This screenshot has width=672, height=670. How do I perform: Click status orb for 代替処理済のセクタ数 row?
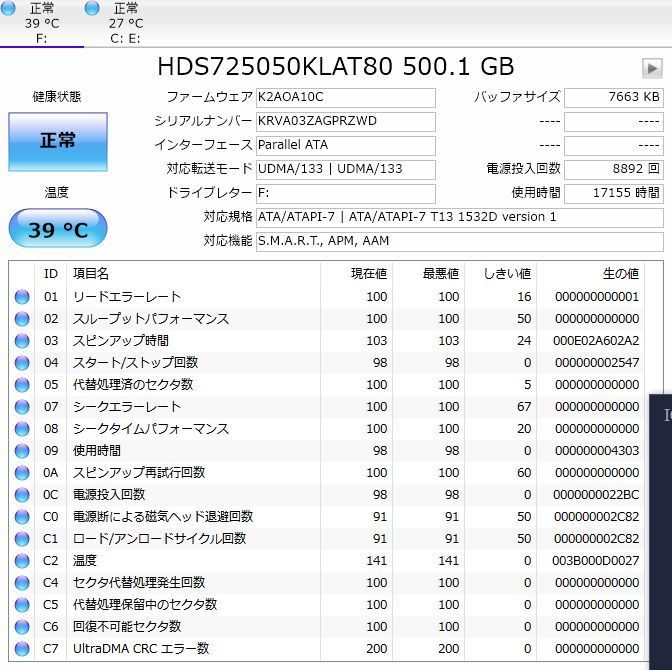22,385
